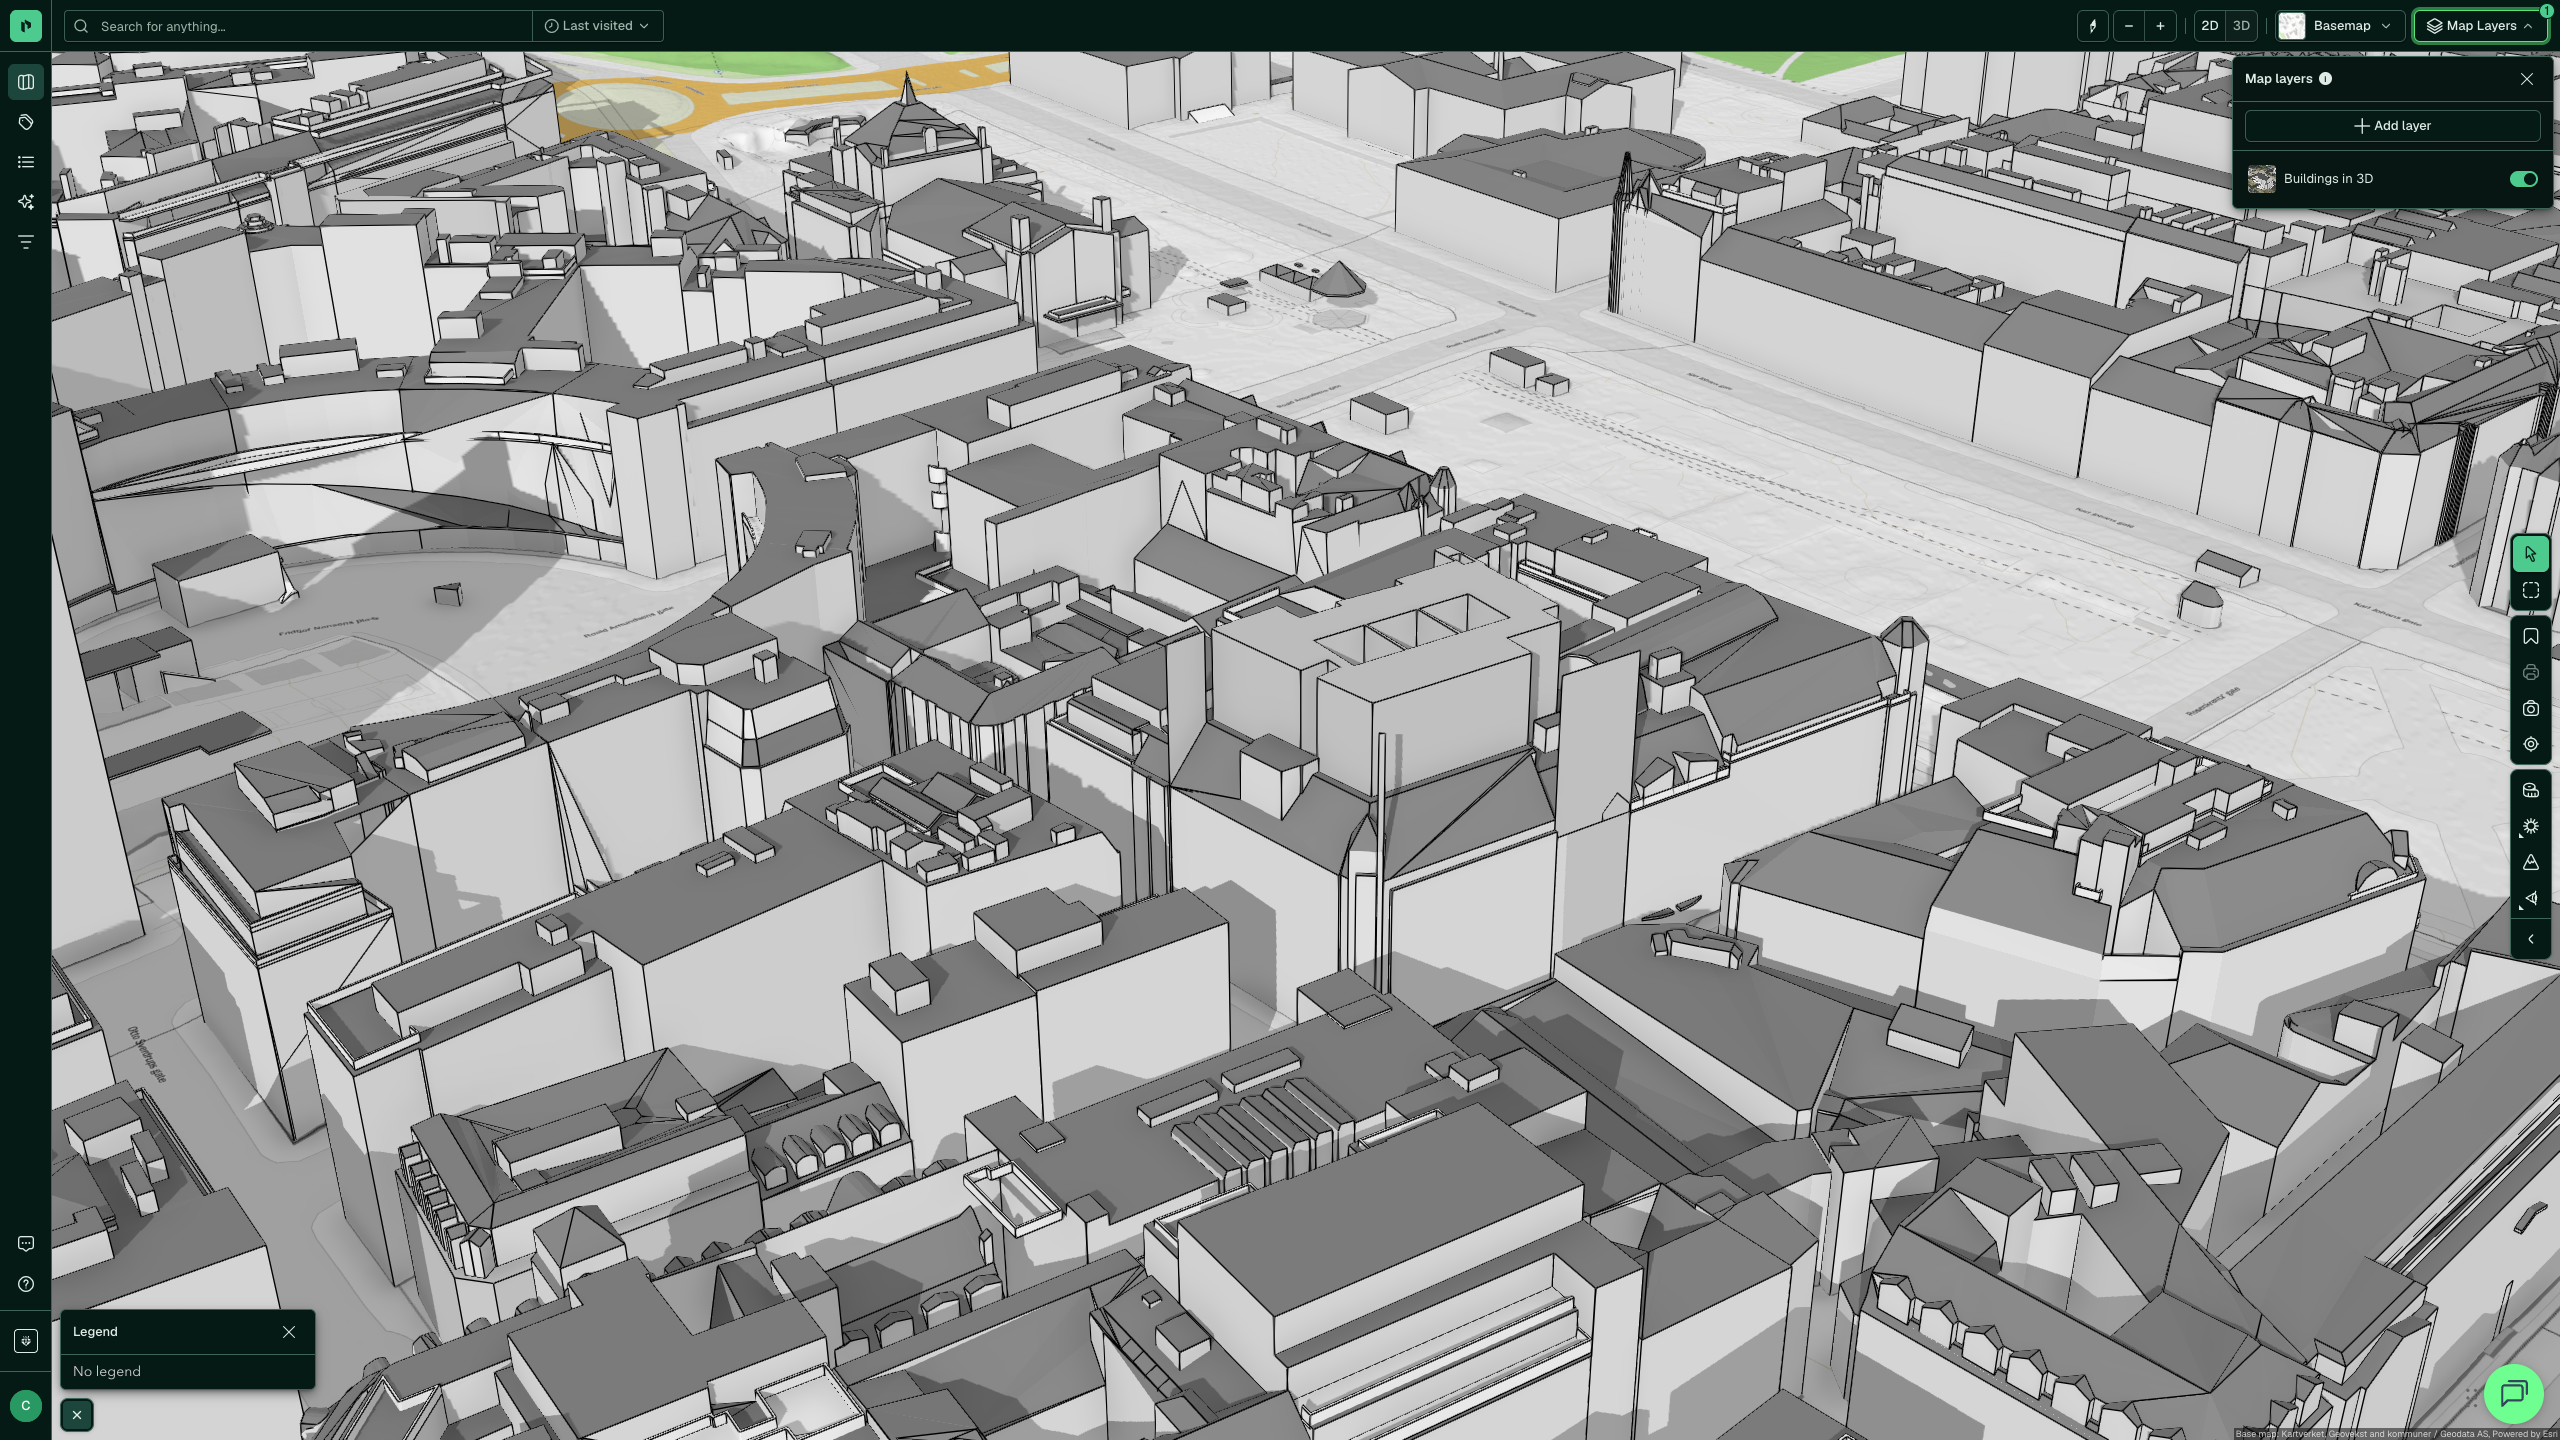Open the terrain elevation mountain tool
This screenshot has width=2560, height=1440.
click(2531, 863)
